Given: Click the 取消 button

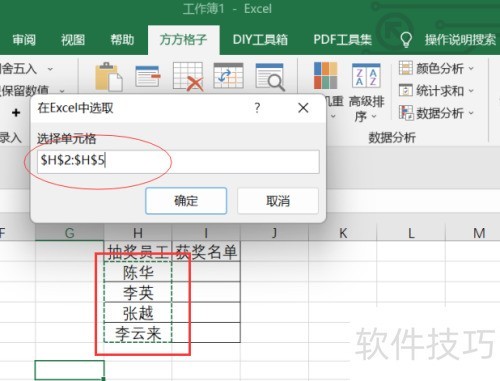Looking at the screenshot, I should click(278, 201).
